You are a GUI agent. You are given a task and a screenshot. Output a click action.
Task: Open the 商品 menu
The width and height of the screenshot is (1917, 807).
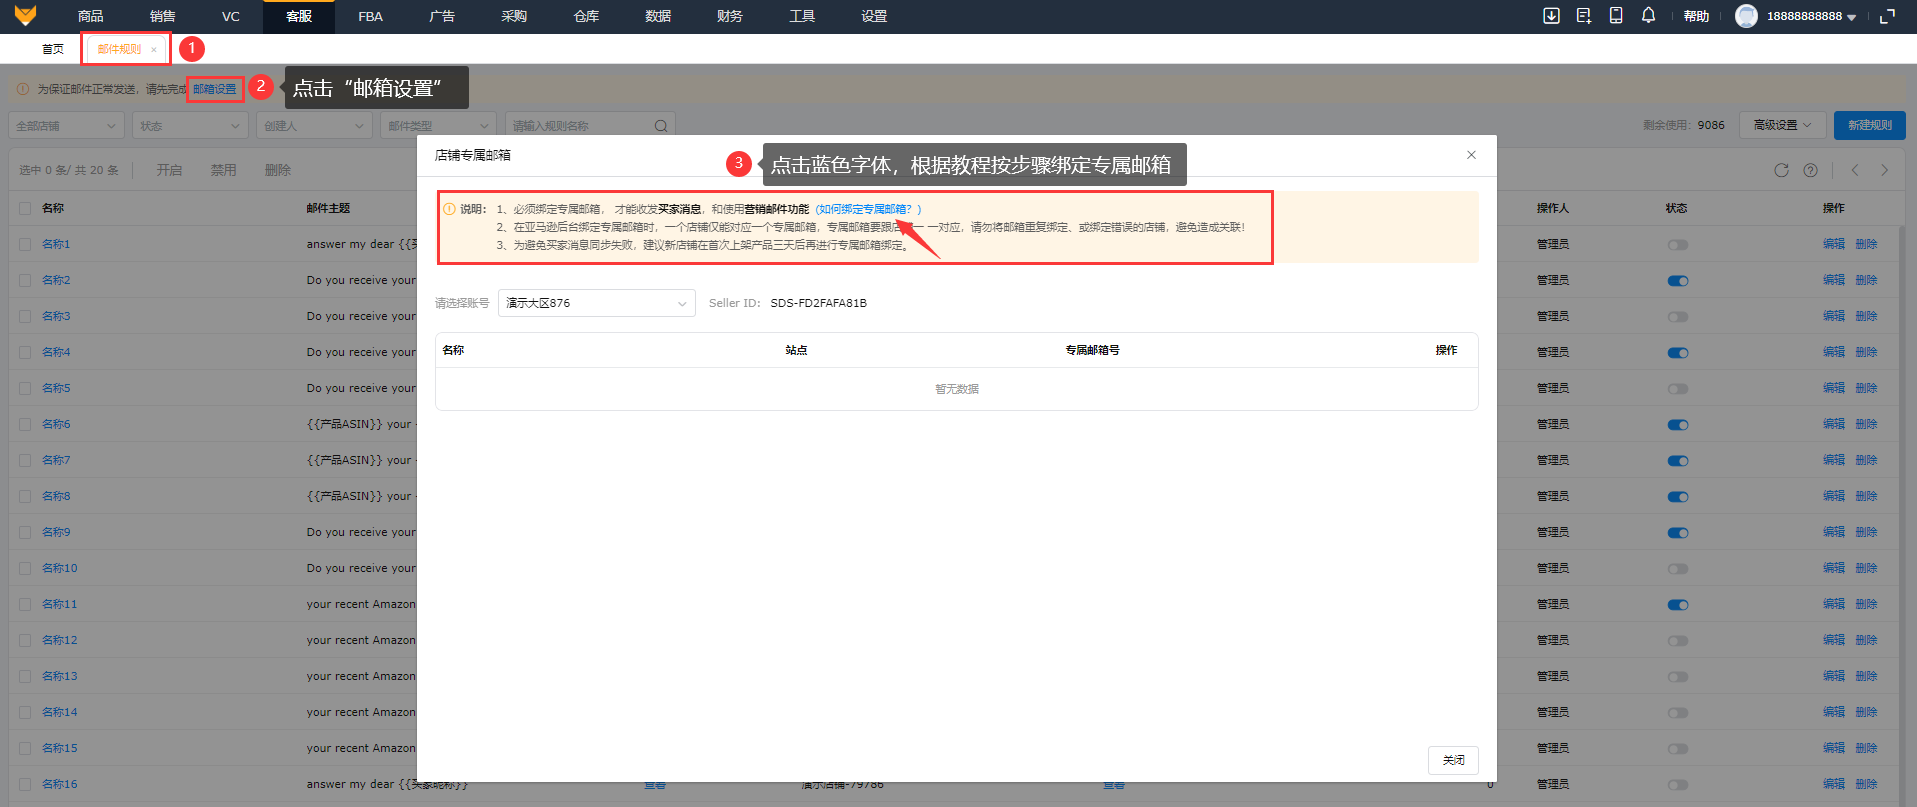[91, 16]
